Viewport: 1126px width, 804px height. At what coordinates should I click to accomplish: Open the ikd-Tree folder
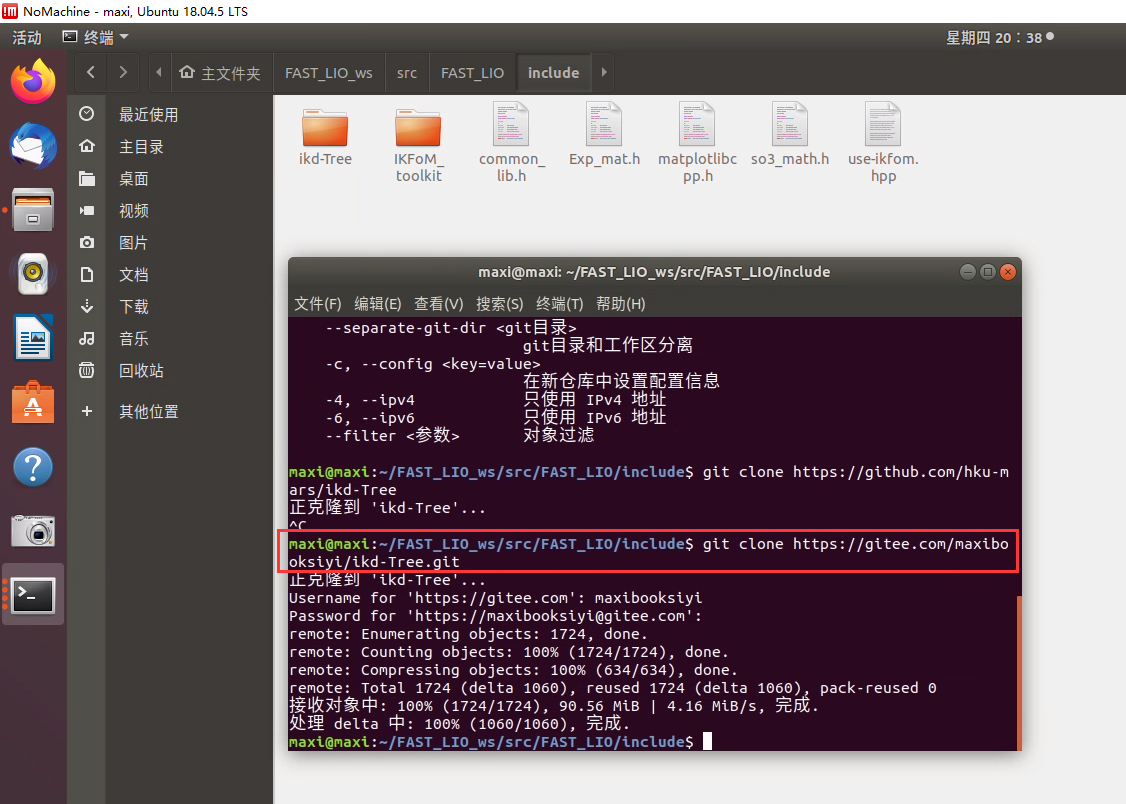point(325,137)
